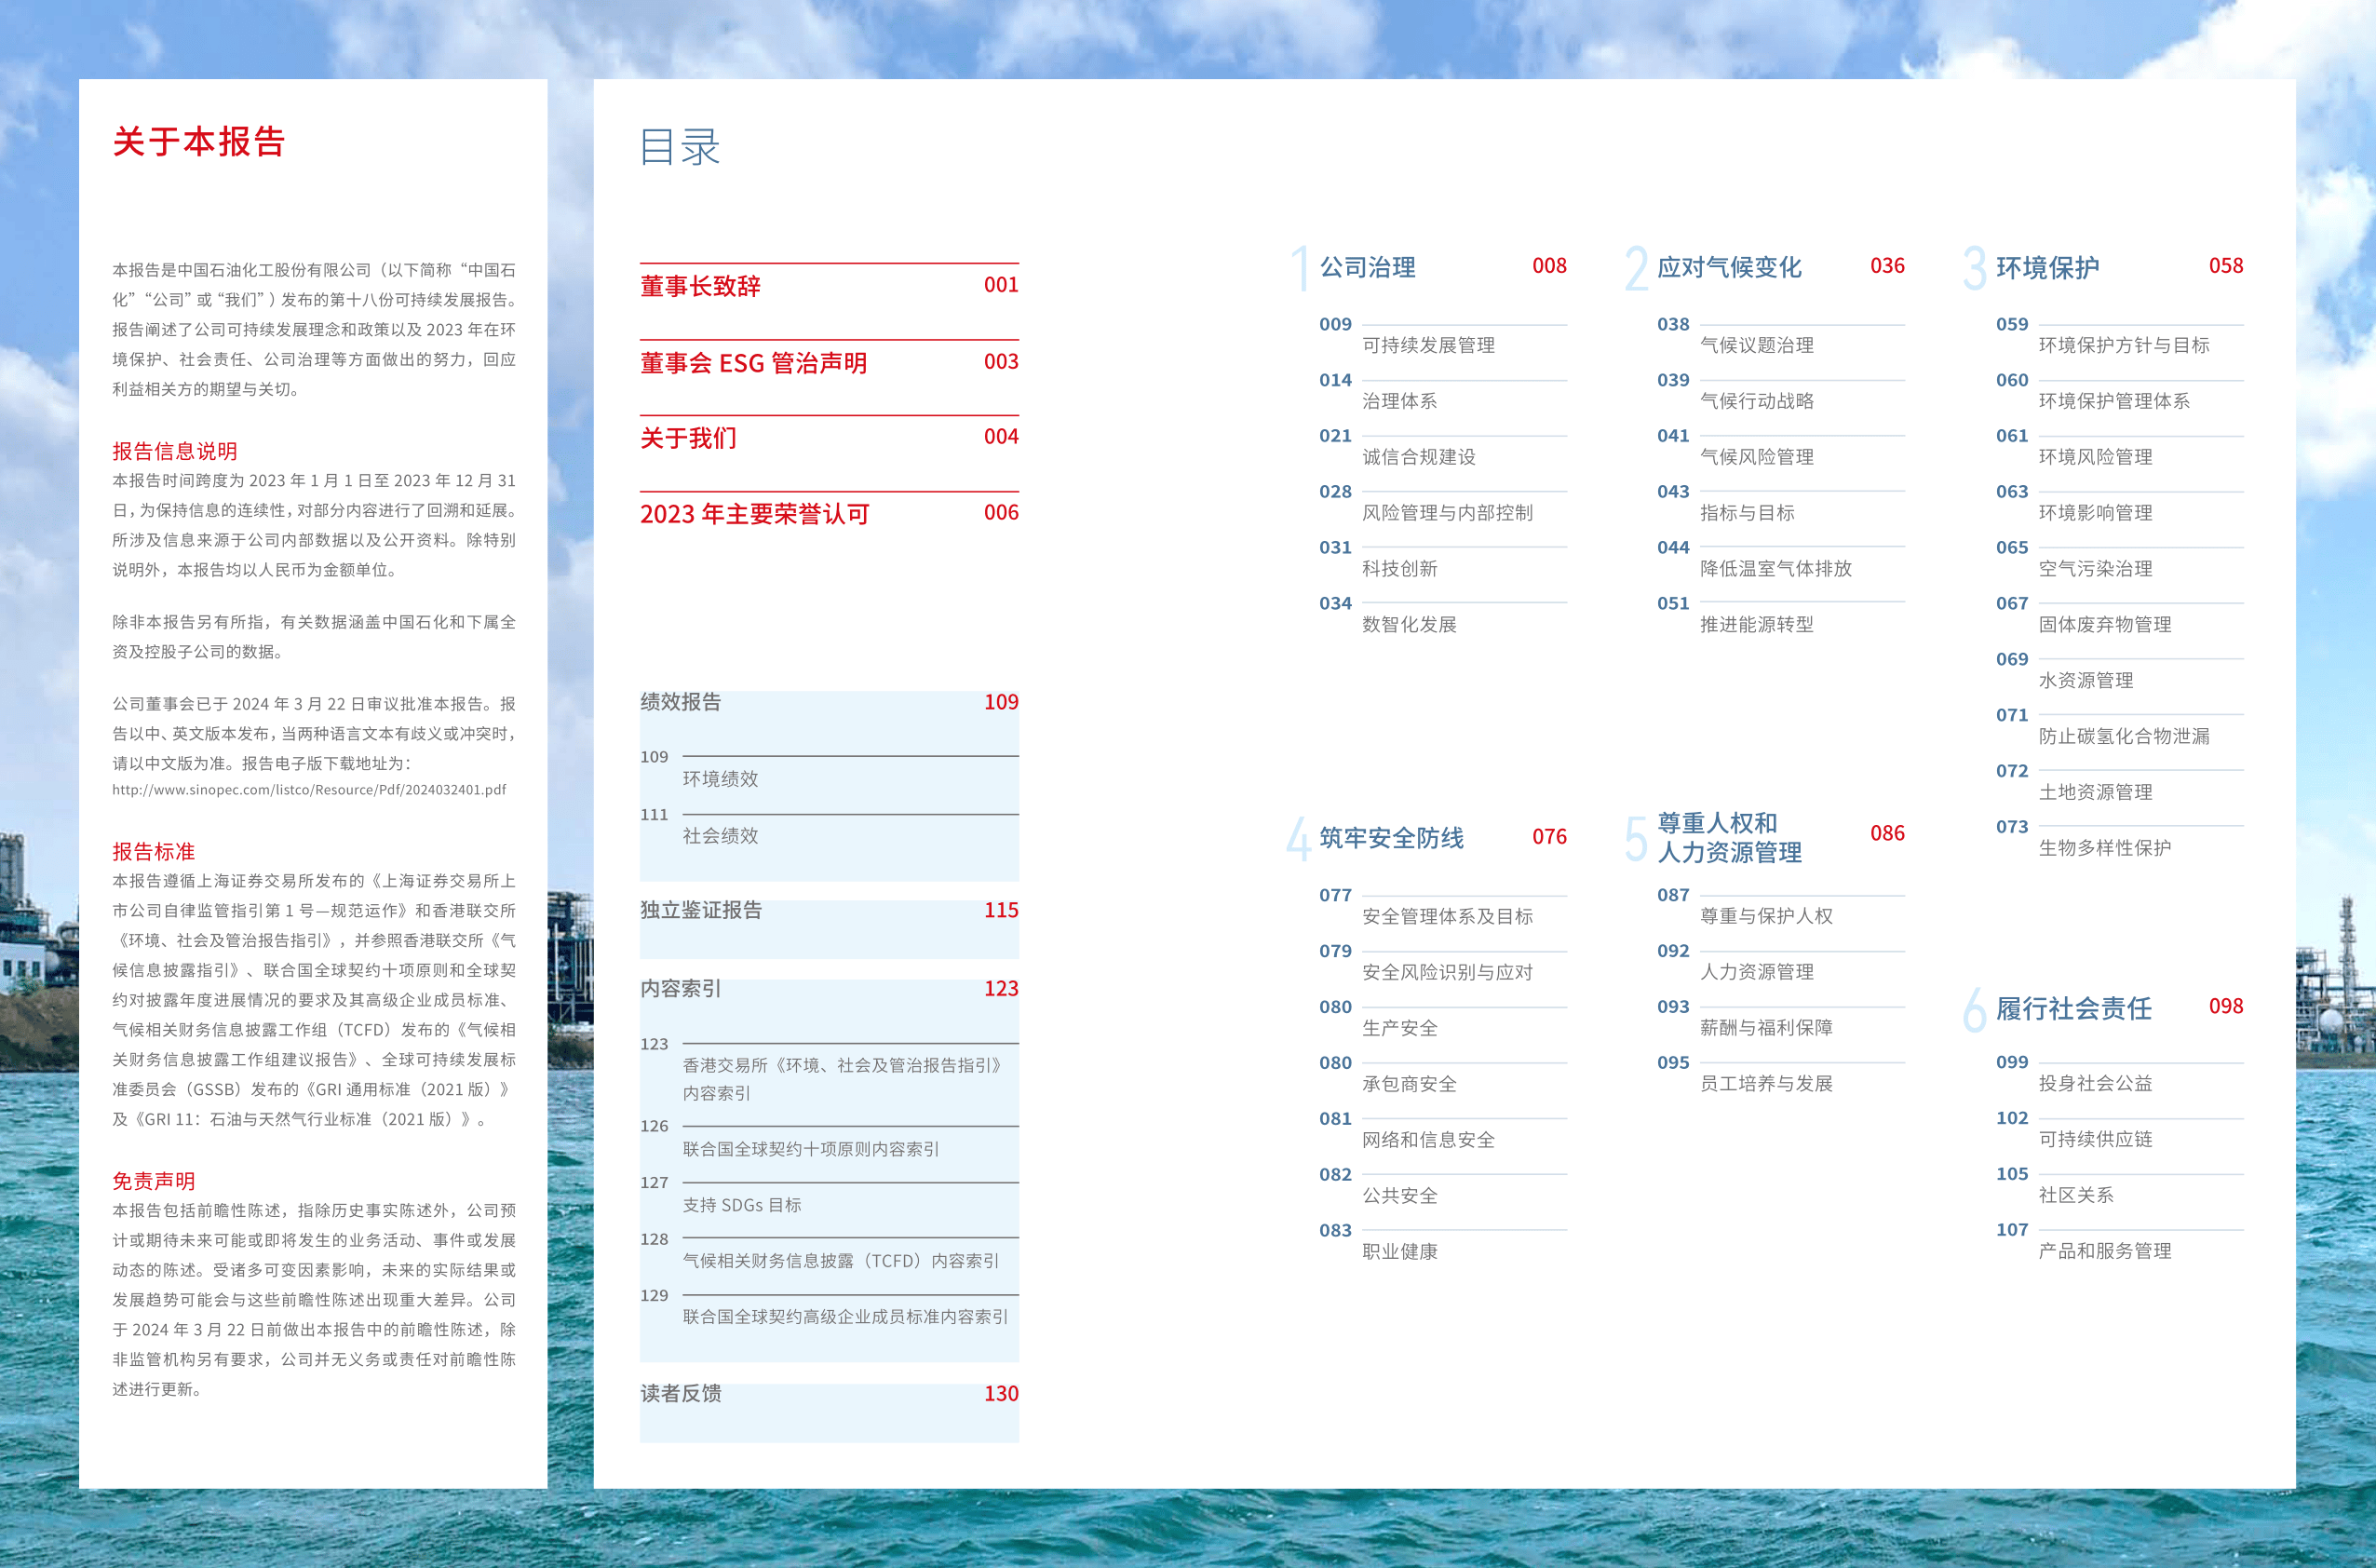The width and height of the screenshot is (2376, 1568).
Task: Click the 免责声明 subheading
Action: 153,1182
